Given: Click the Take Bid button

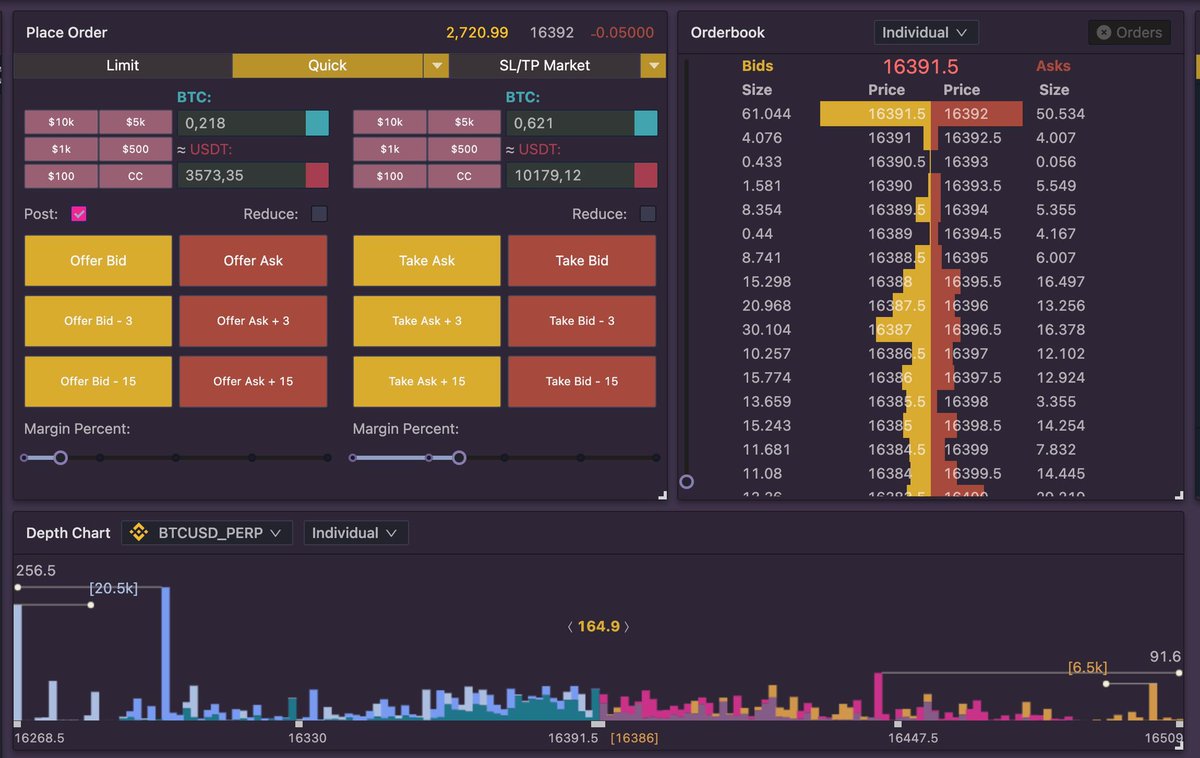Looking at the screenshot, I should point(582,261).
